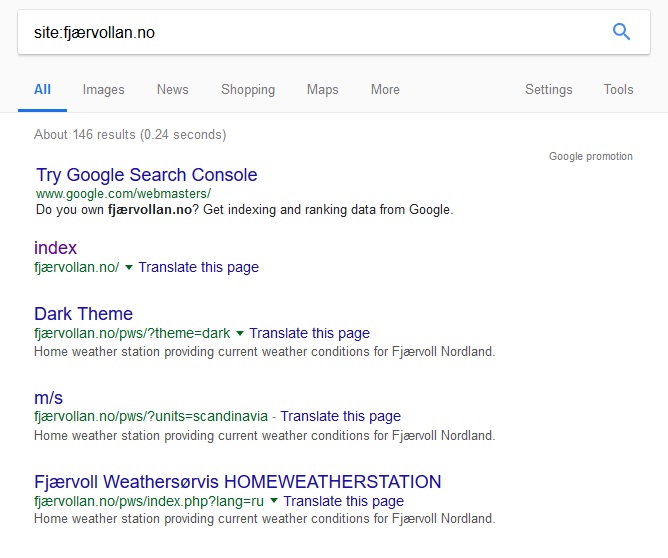Click the www.google.com/webmasters/ URL
This screenshot has height=558, width=668.
124,194
